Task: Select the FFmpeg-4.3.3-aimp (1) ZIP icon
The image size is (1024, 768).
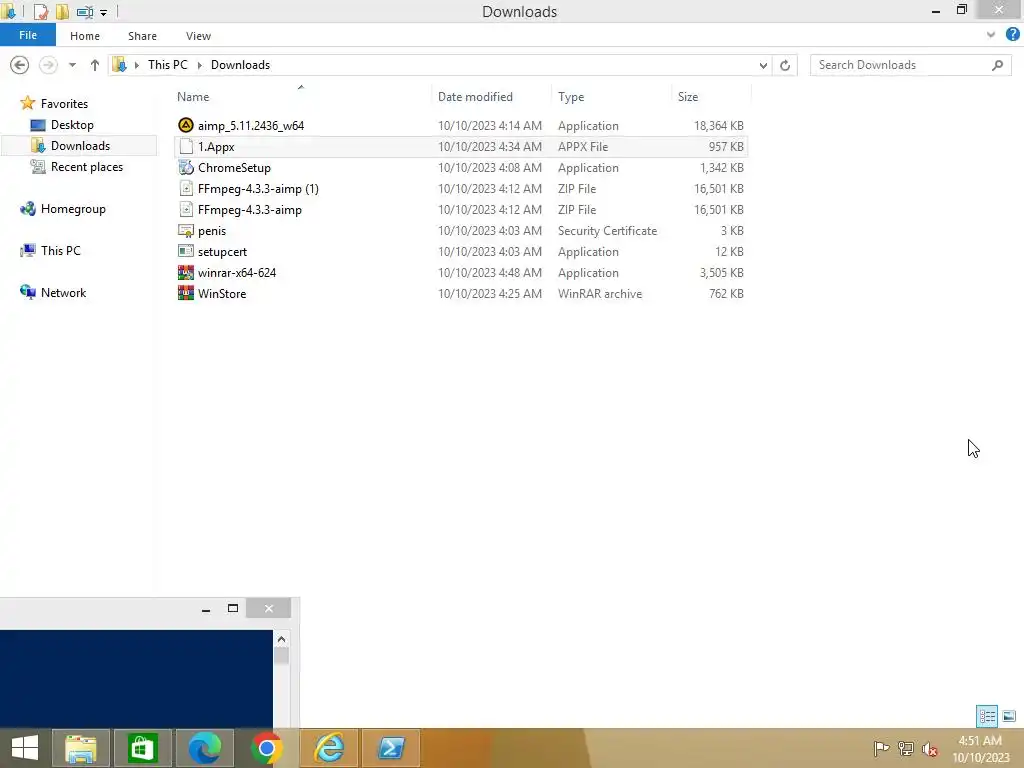Action: tap(186, 189)
